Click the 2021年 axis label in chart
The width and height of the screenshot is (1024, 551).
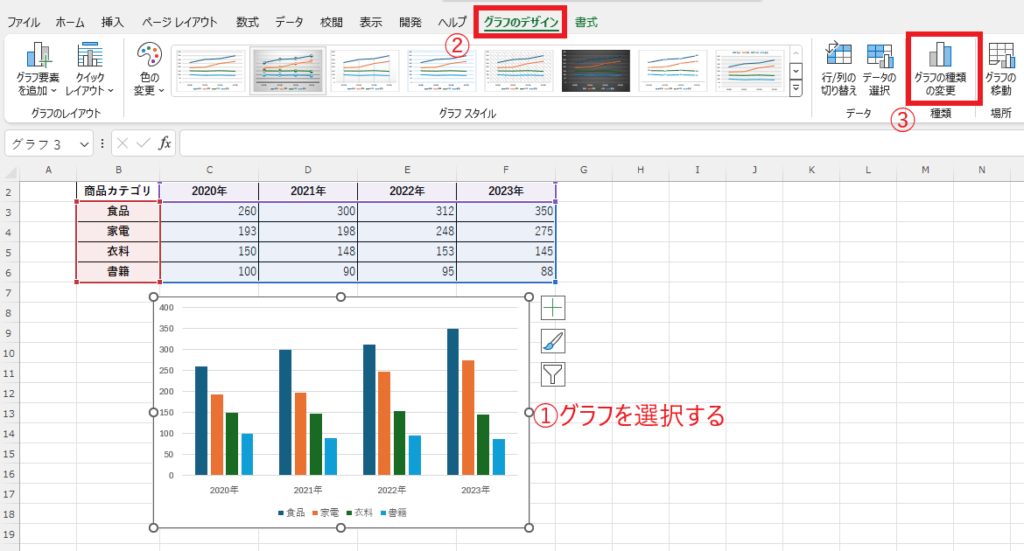pos(308,490)
